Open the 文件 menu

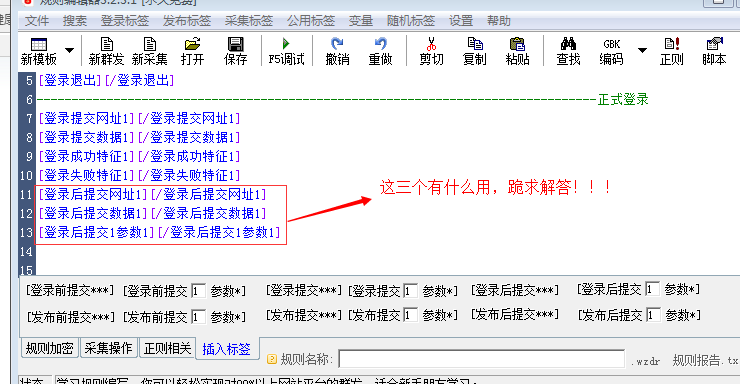[x=37, y=21]
